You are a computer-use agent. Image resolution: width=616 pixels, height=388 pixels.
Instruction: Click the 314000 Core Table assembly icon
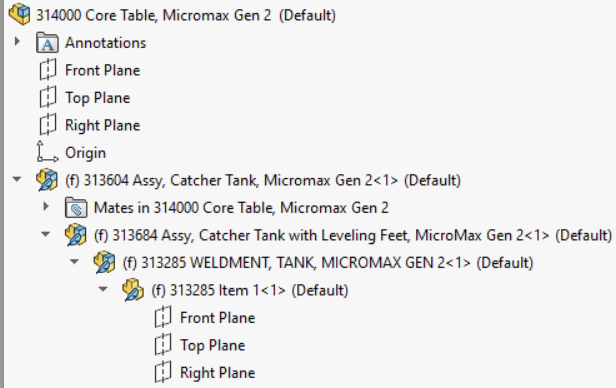(x=19, y=14)
